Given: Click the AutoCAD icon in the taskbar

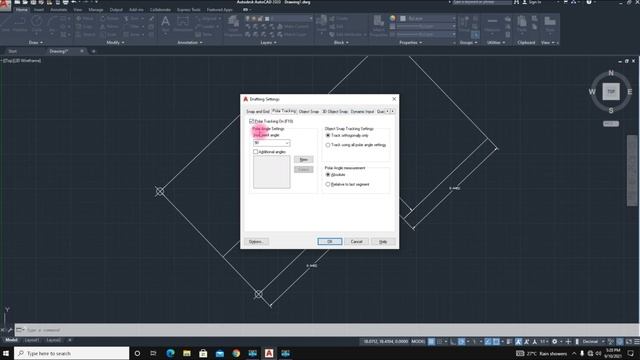Looking at the screenshot, I should coord(269,353).
